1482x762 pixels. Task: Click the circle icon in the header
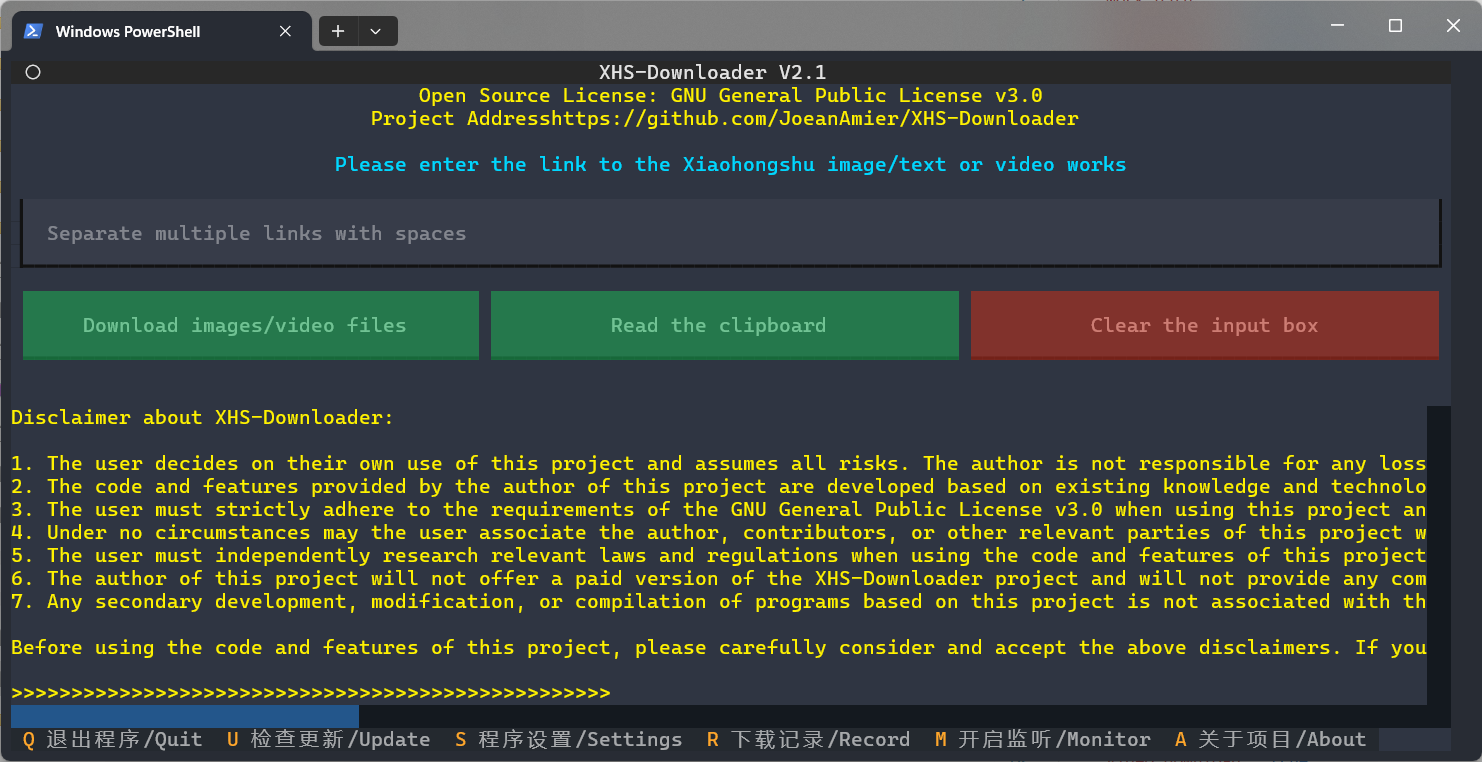click(x=33, y=72)
